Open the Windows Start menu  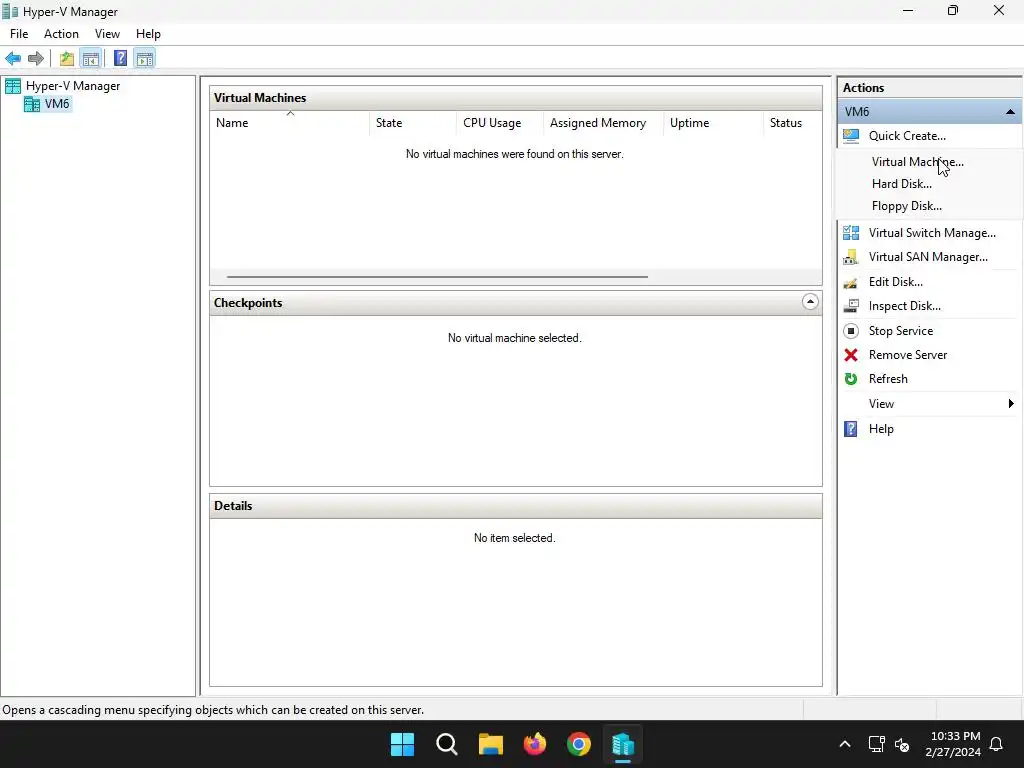point(402,744)
